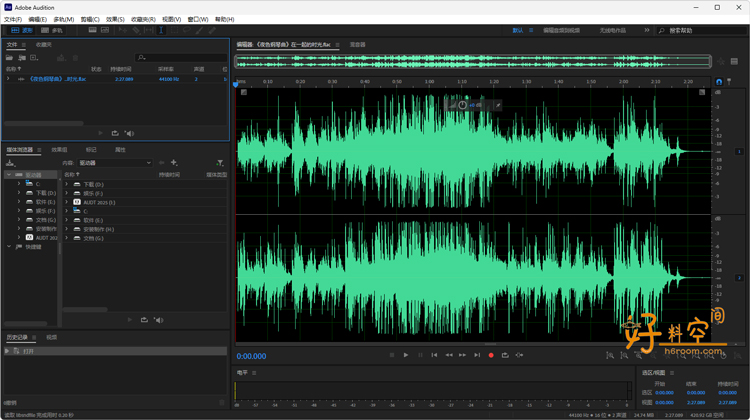Image resolution: width=750 pixels, height=420 pixels.
Task: Select the Paintbrush Selection tool
Action: (x=199, y=30)
